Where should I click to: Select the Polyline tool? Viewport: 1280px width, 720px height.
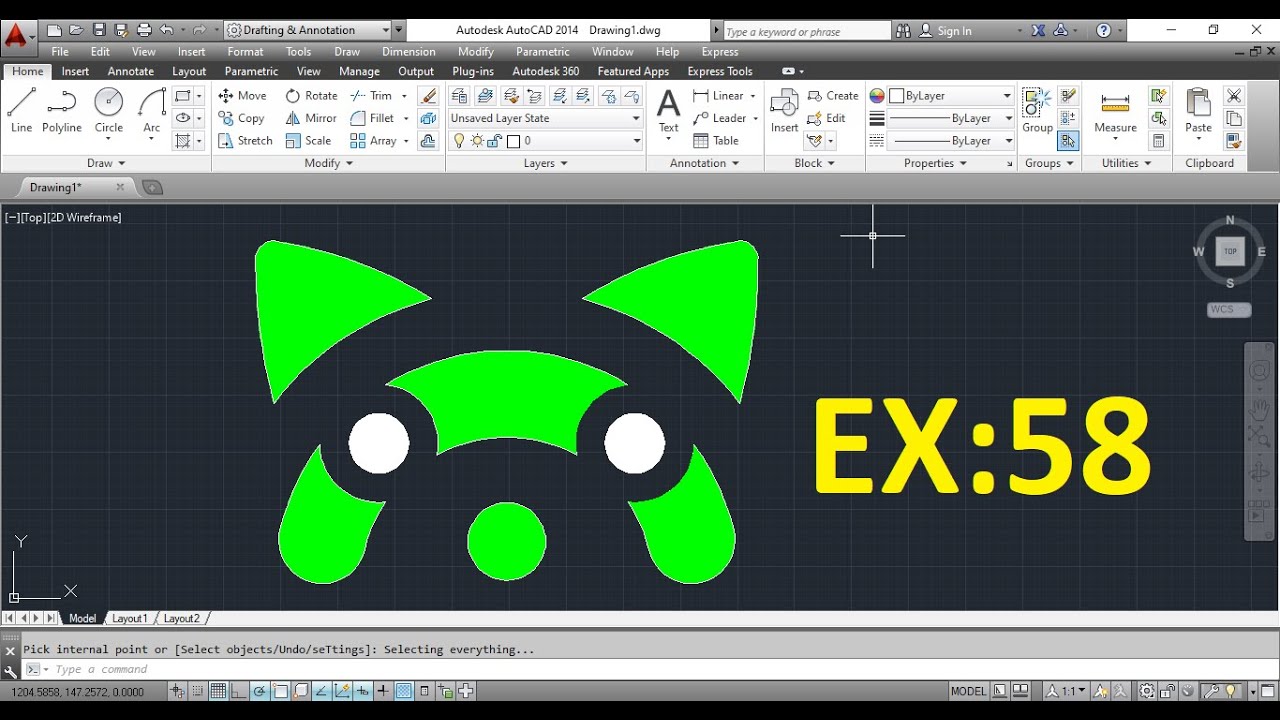[x=62, y=109]
